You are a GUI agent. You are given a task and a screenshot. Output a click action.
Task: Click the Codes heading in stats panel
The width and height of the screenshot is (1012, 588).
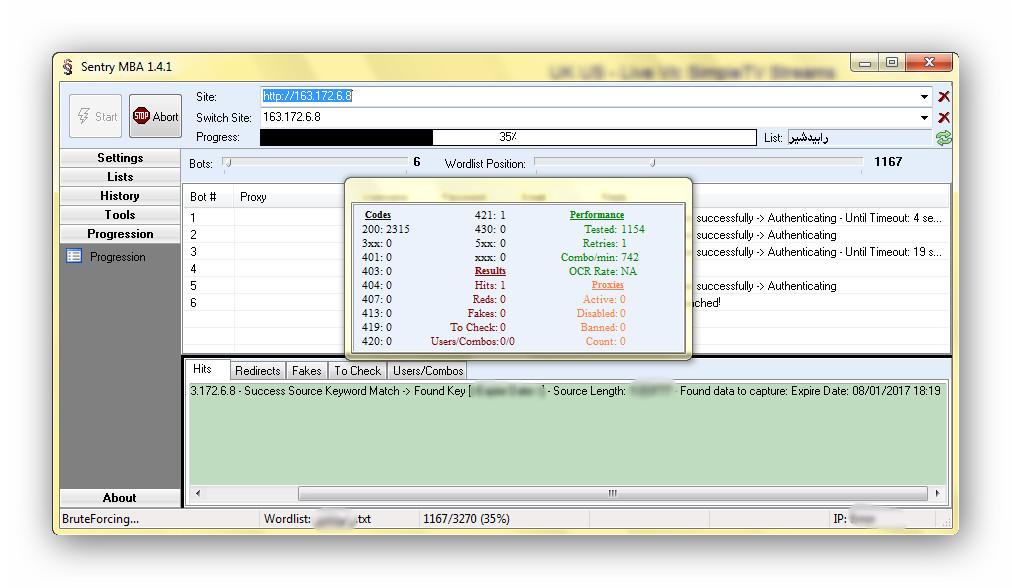[378, 215]
